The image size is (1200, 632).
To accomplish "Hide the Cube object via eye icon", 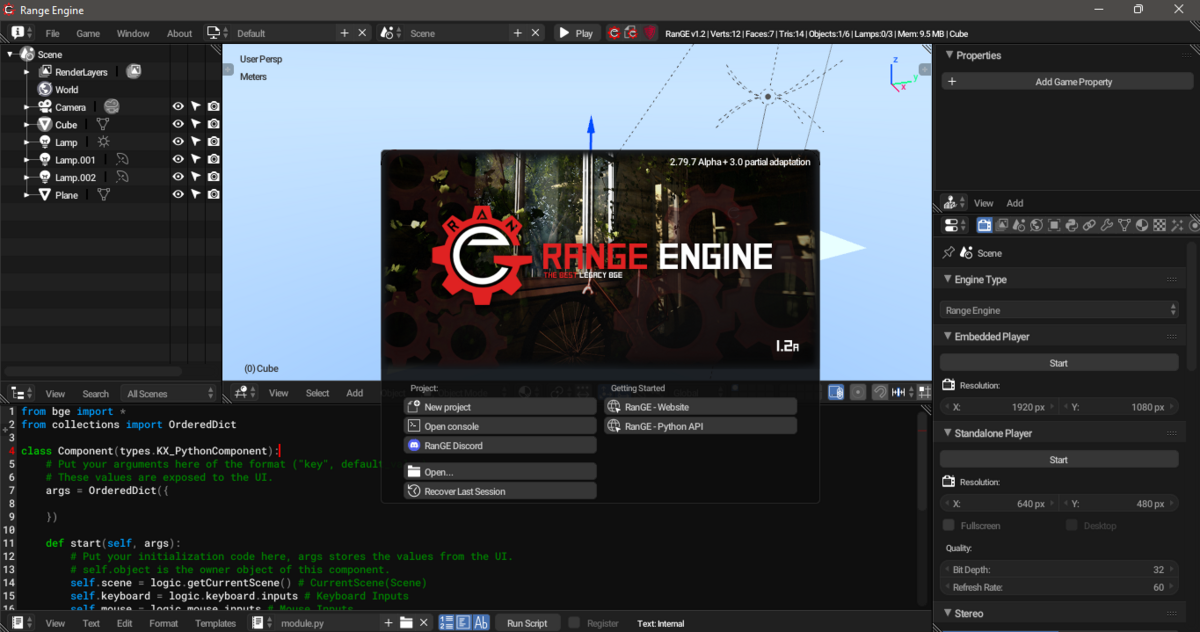I will (x=178, y=125).
